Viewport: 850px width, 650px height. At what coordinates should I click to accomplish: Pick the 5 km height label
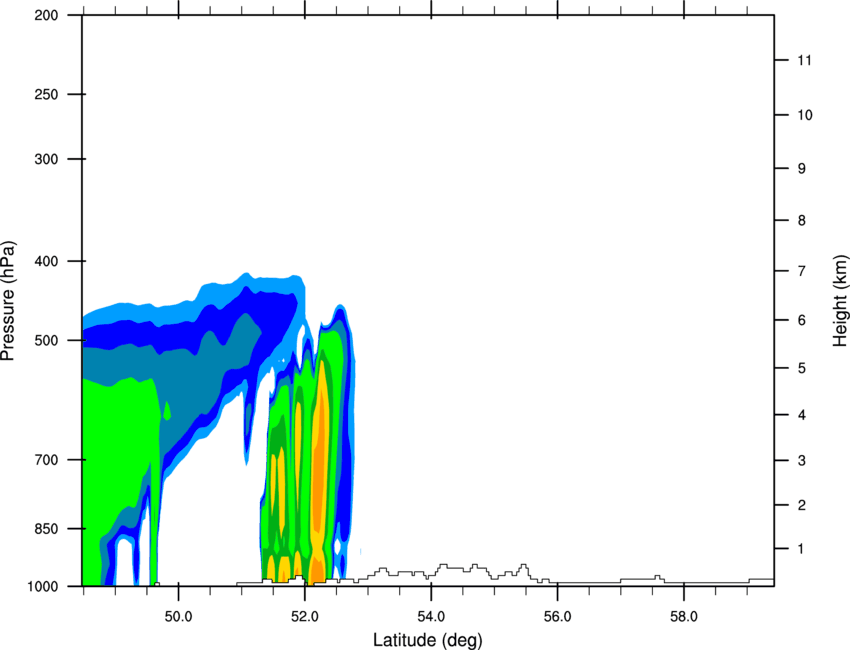click(x=801, y=368)
